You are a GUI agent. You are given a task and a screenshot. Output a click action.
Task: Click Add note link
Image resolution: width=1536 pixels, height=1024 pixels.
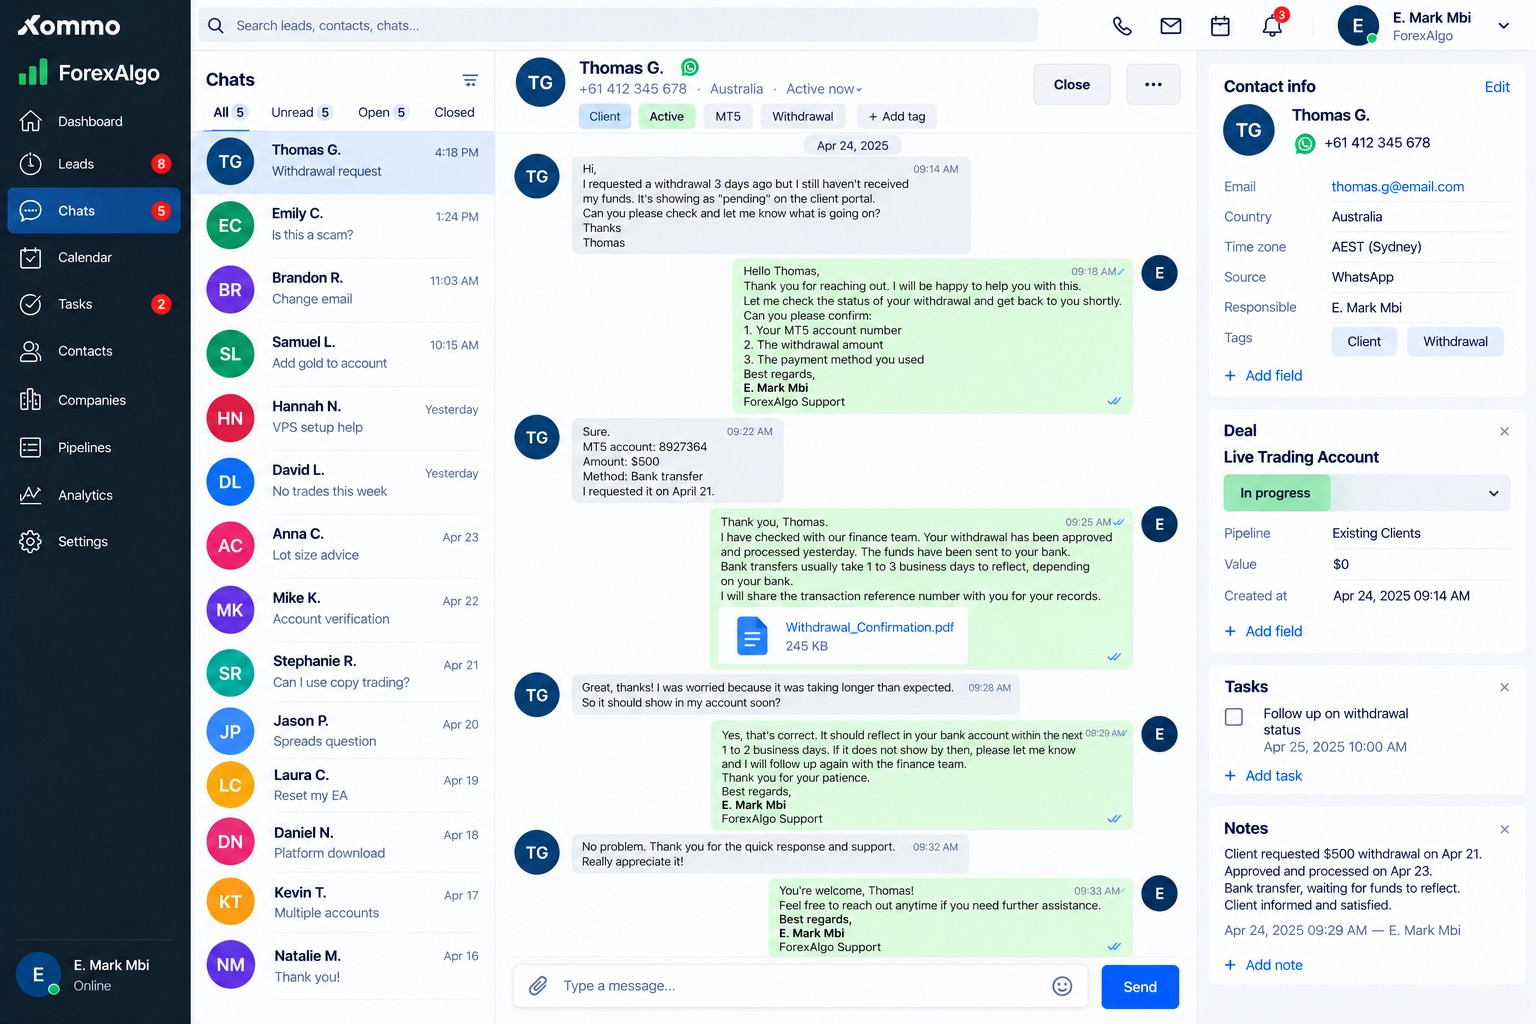point(1264,965)
